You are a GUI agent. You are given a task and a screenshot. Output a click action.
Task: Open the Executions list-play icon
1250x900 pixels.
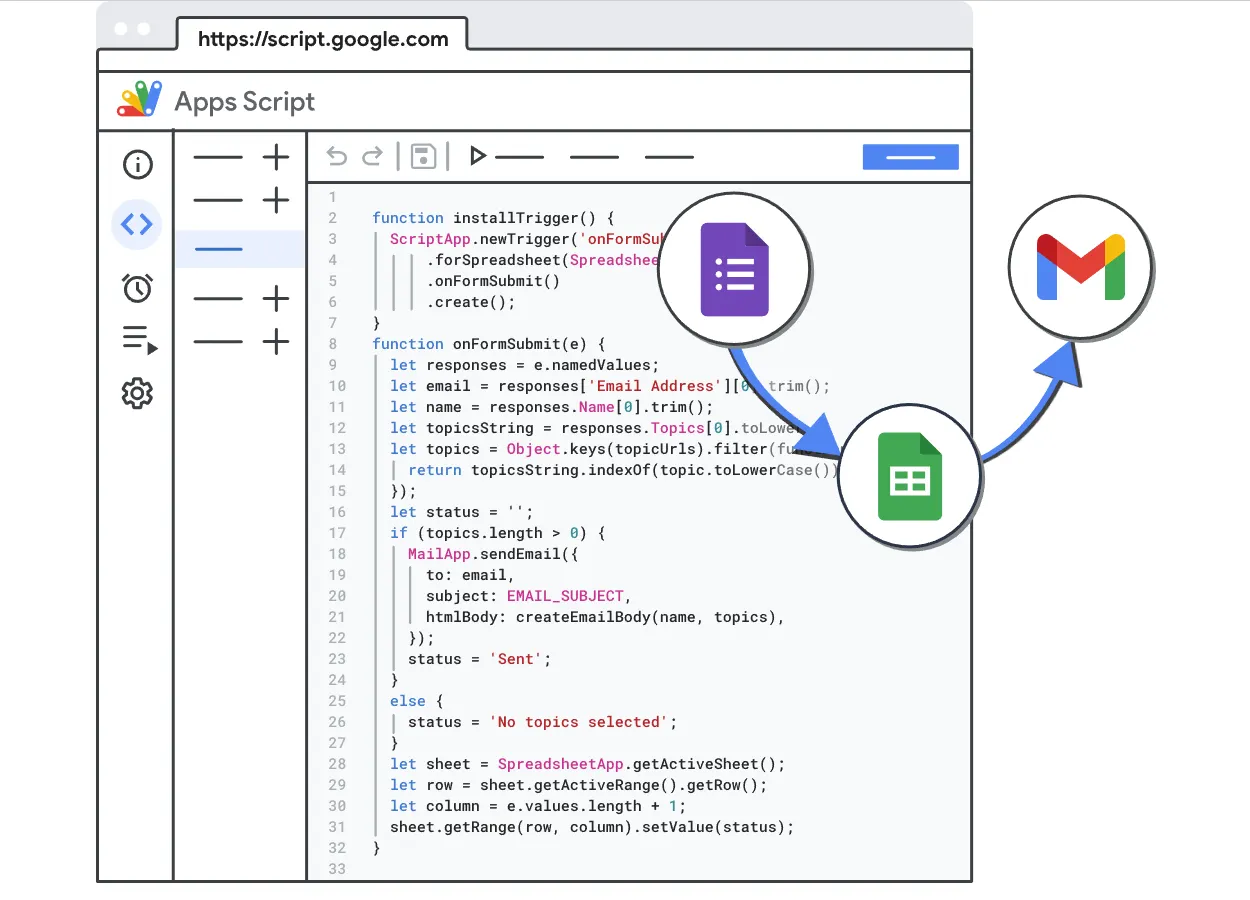pos(139,340)
